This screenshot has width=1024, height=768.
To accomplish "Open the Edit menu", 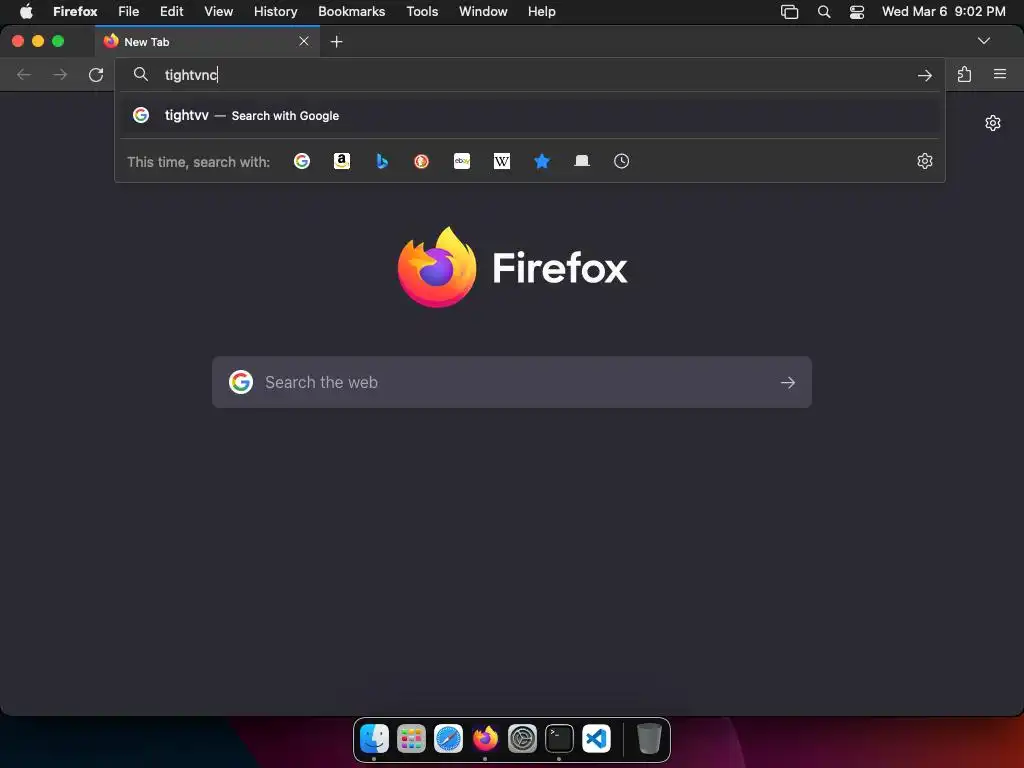I will 172,12.
